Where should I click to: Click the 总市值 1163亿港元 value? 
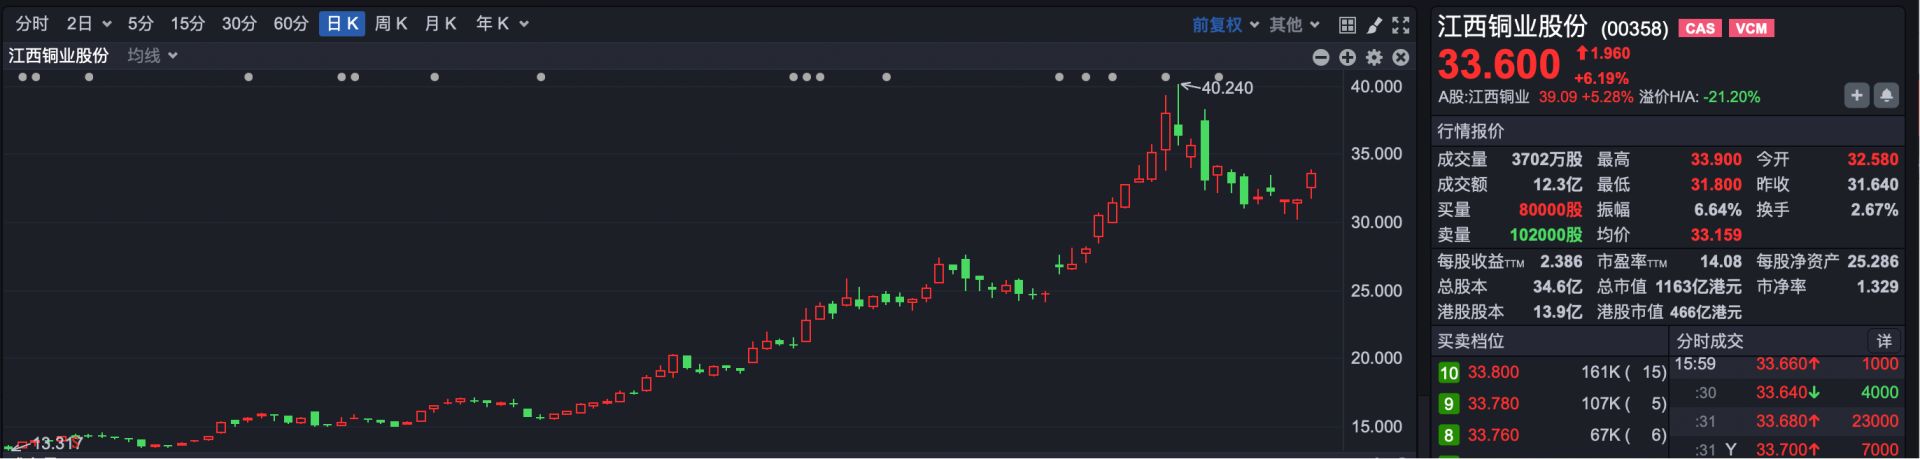(1698, 287)
